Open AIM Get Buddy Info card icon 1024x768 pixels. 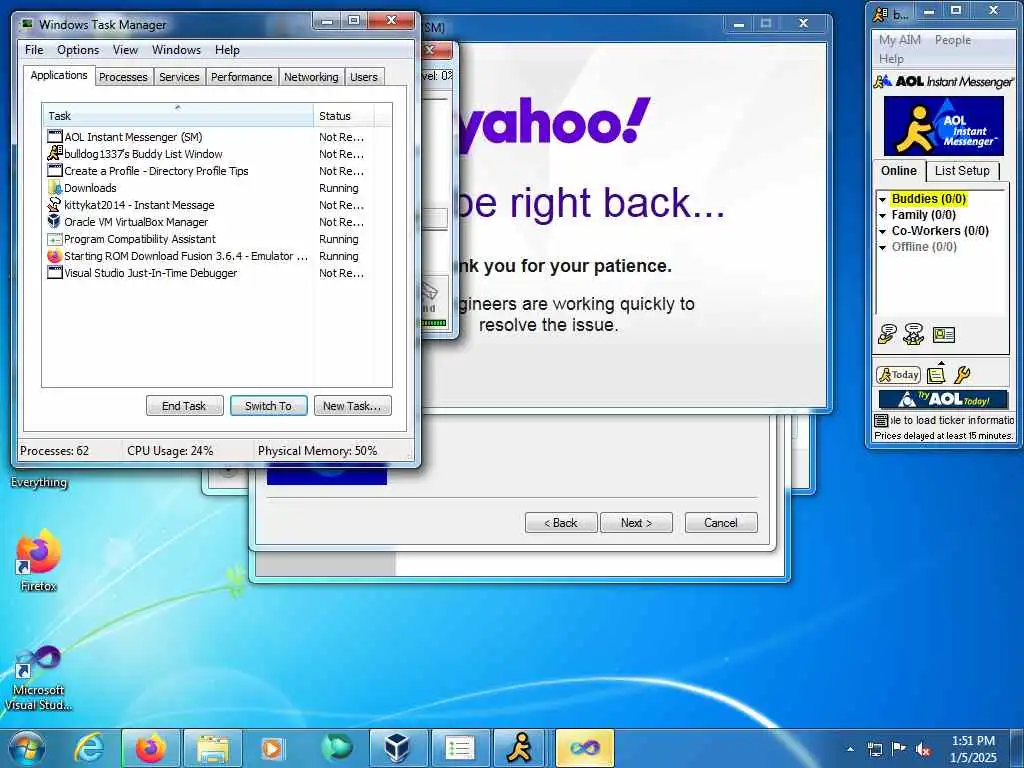click(944, 335)
